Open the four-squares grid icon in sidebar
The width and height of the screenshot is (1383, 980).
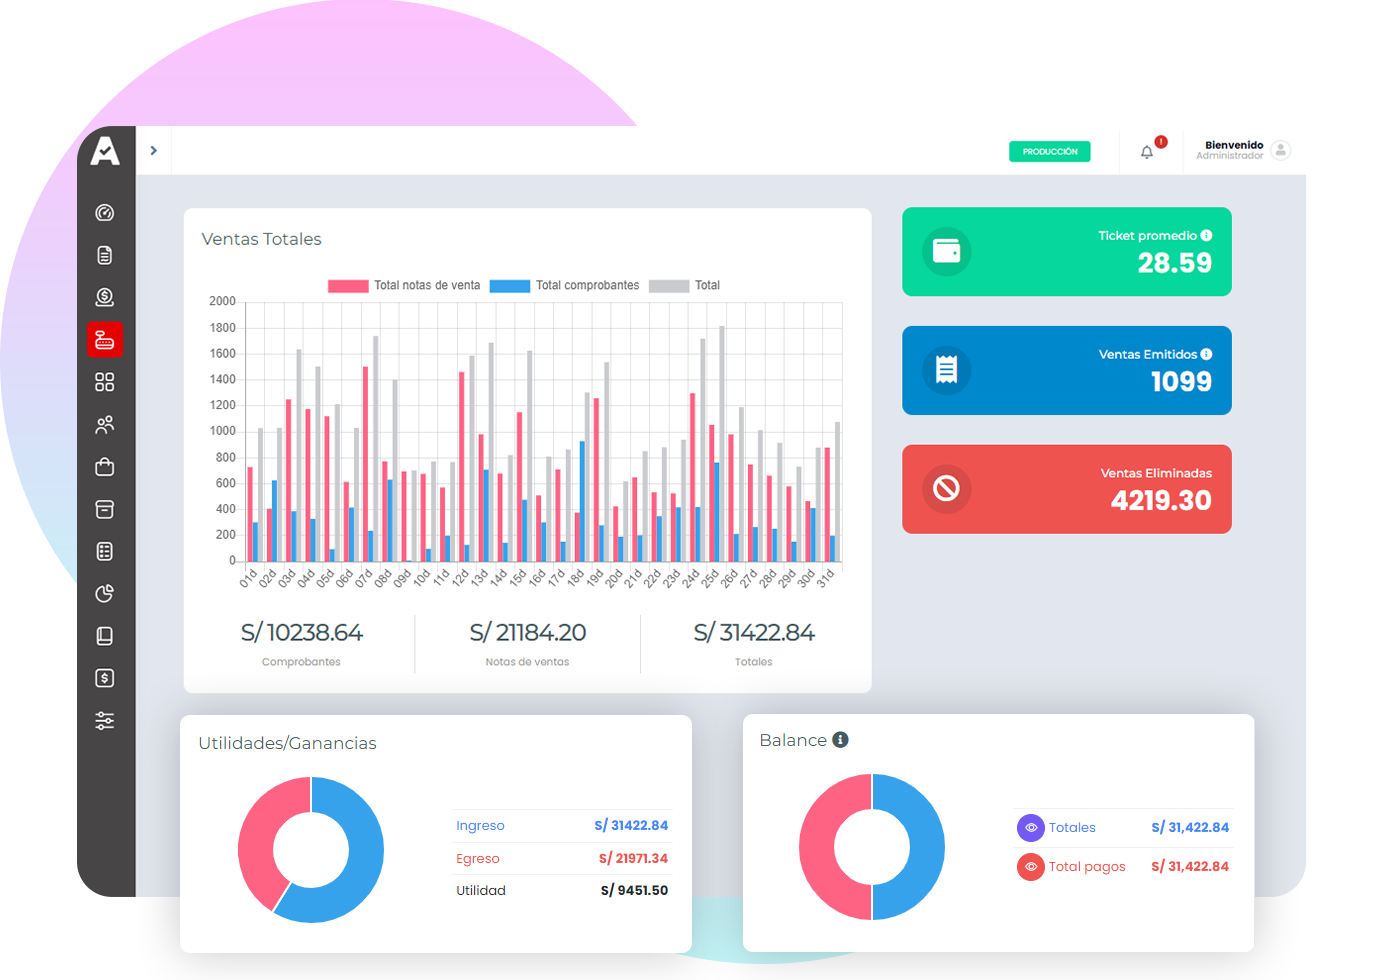tap(104, 382)
